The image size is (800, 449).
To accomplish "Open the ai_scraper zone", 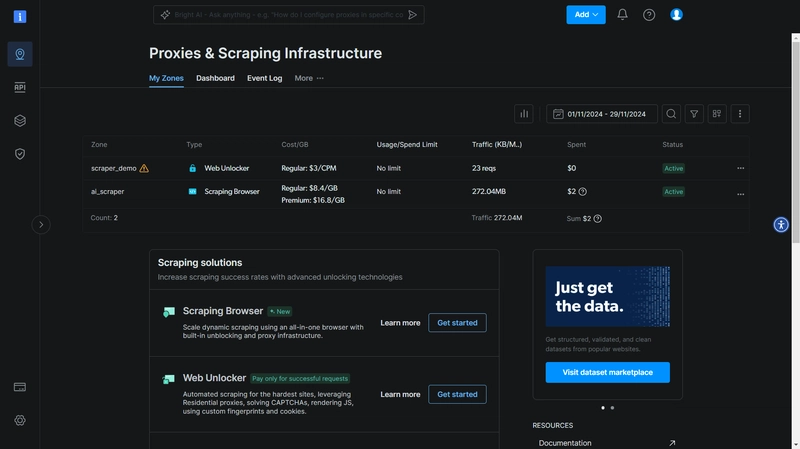I will click(108, 192).
